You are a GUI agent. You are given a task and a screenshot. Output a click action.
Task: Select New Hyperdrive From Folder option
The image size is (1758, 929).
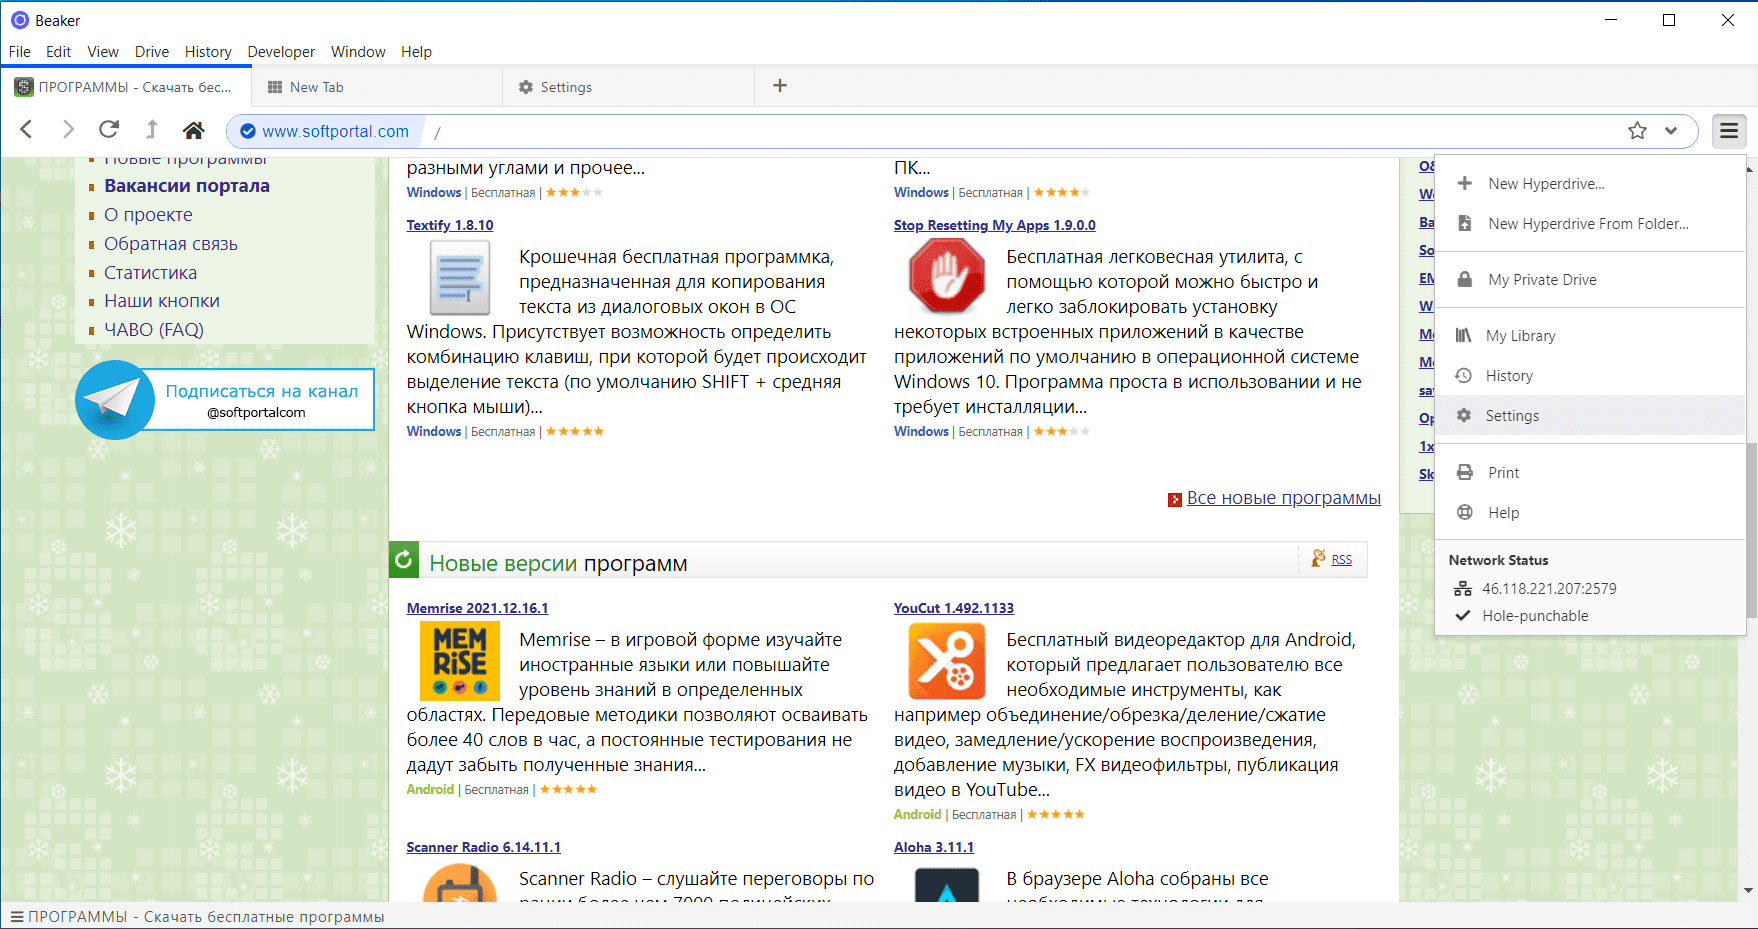(x=1587, y=224)
